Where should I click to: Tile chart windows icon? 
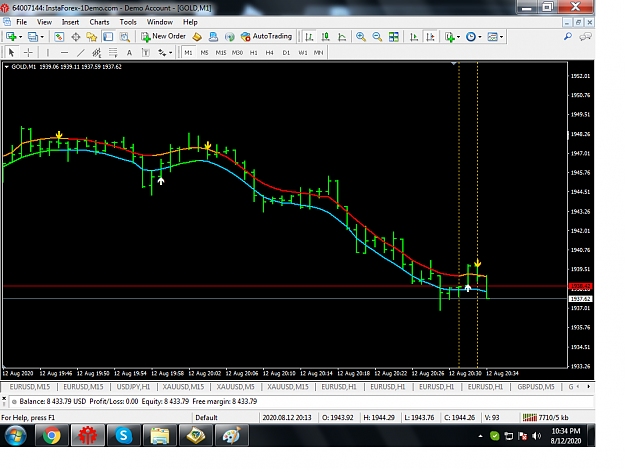pyautogui.click(x=394, y=37)
